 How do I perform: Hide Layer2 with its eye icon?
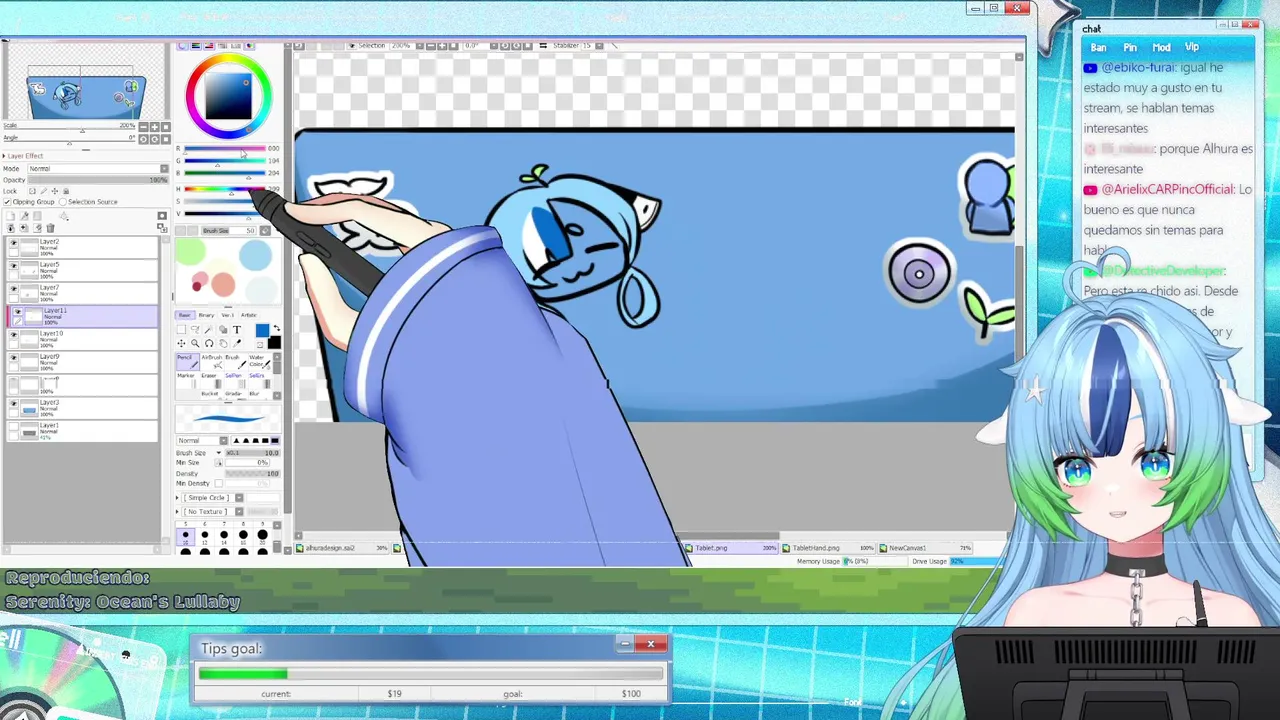(x=13, y=245)
